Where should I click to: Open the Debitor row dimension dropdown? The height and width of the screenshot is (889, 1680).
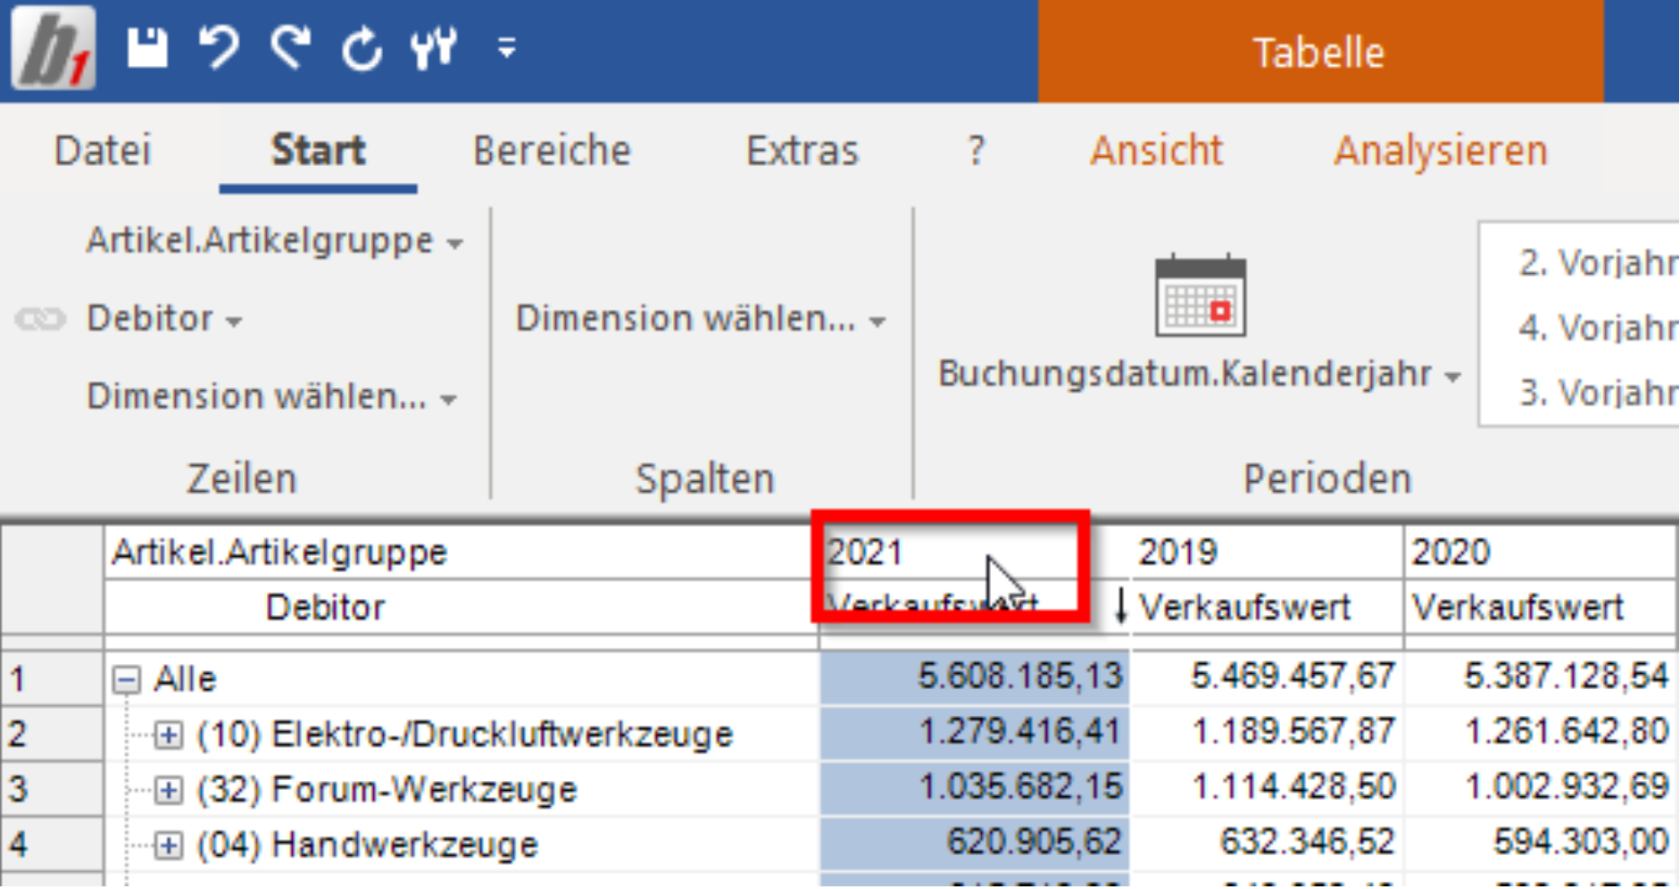tap(164, 319)
